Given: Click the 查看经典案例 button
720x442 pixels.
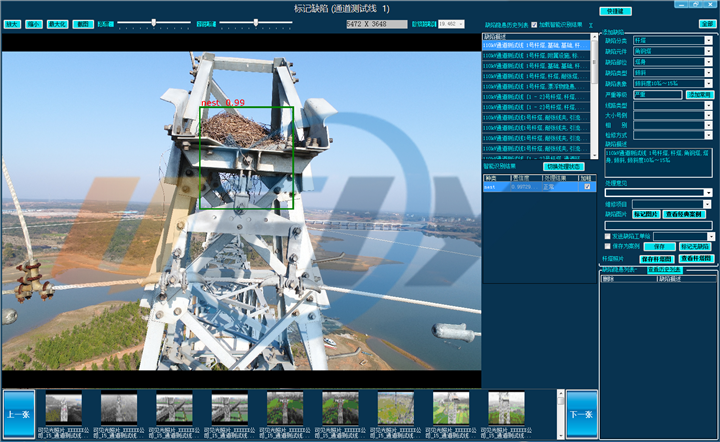Looking at the screenshot, I should 684,214.
